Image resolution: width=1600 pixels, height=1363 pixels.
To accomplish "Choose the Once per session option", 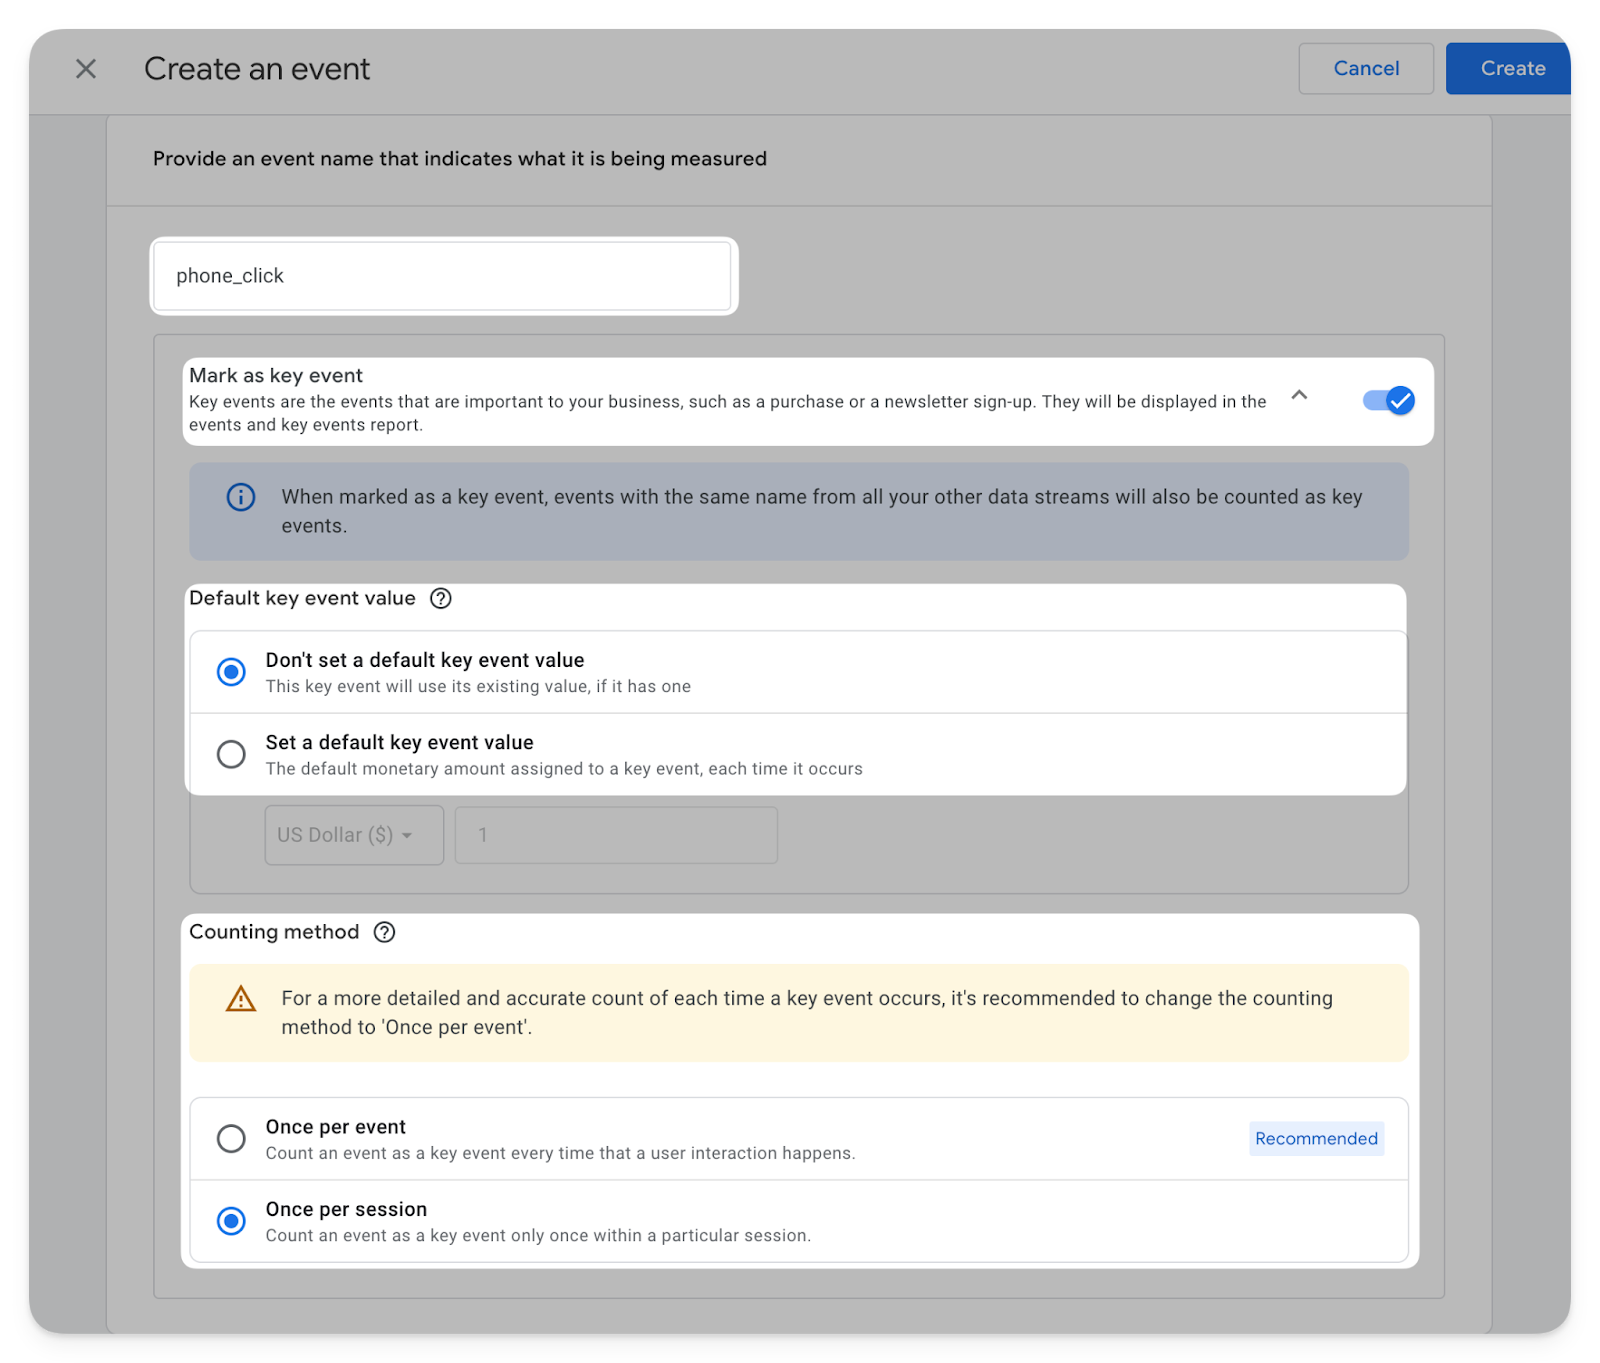I will coord(231,1221).
